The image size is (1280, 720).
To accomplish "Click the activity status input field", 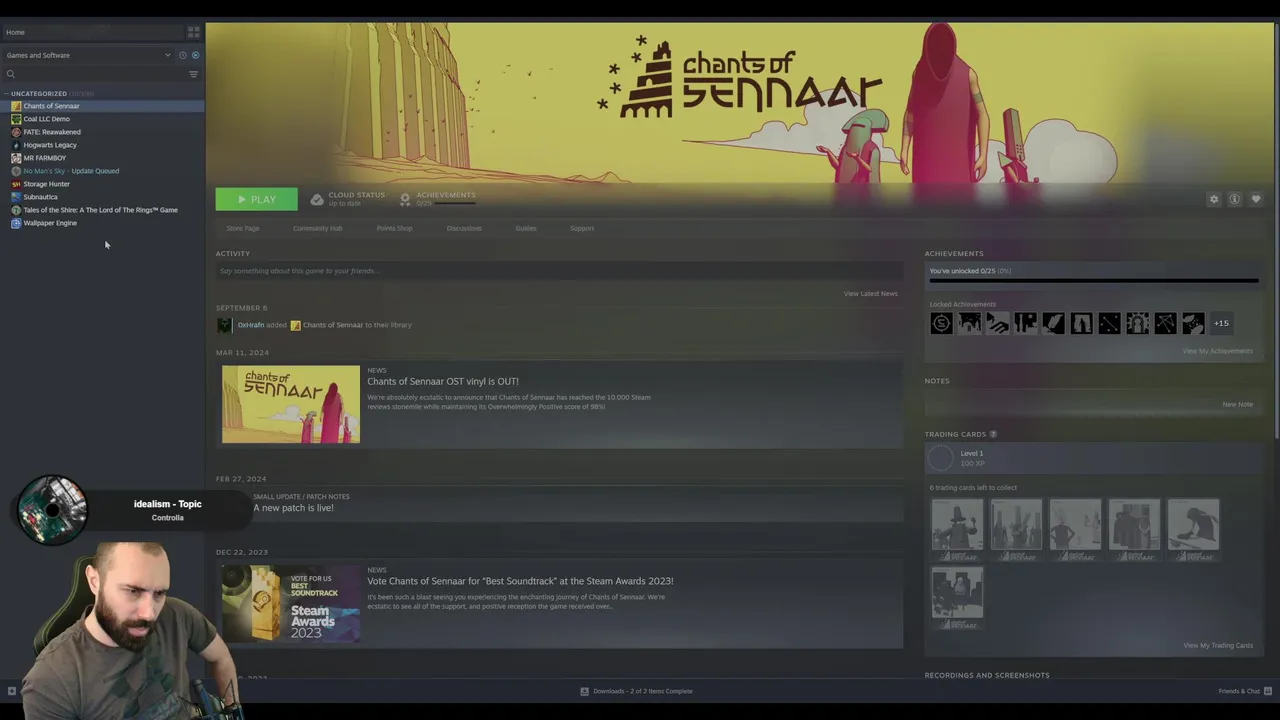I will [x=559, y=271].
